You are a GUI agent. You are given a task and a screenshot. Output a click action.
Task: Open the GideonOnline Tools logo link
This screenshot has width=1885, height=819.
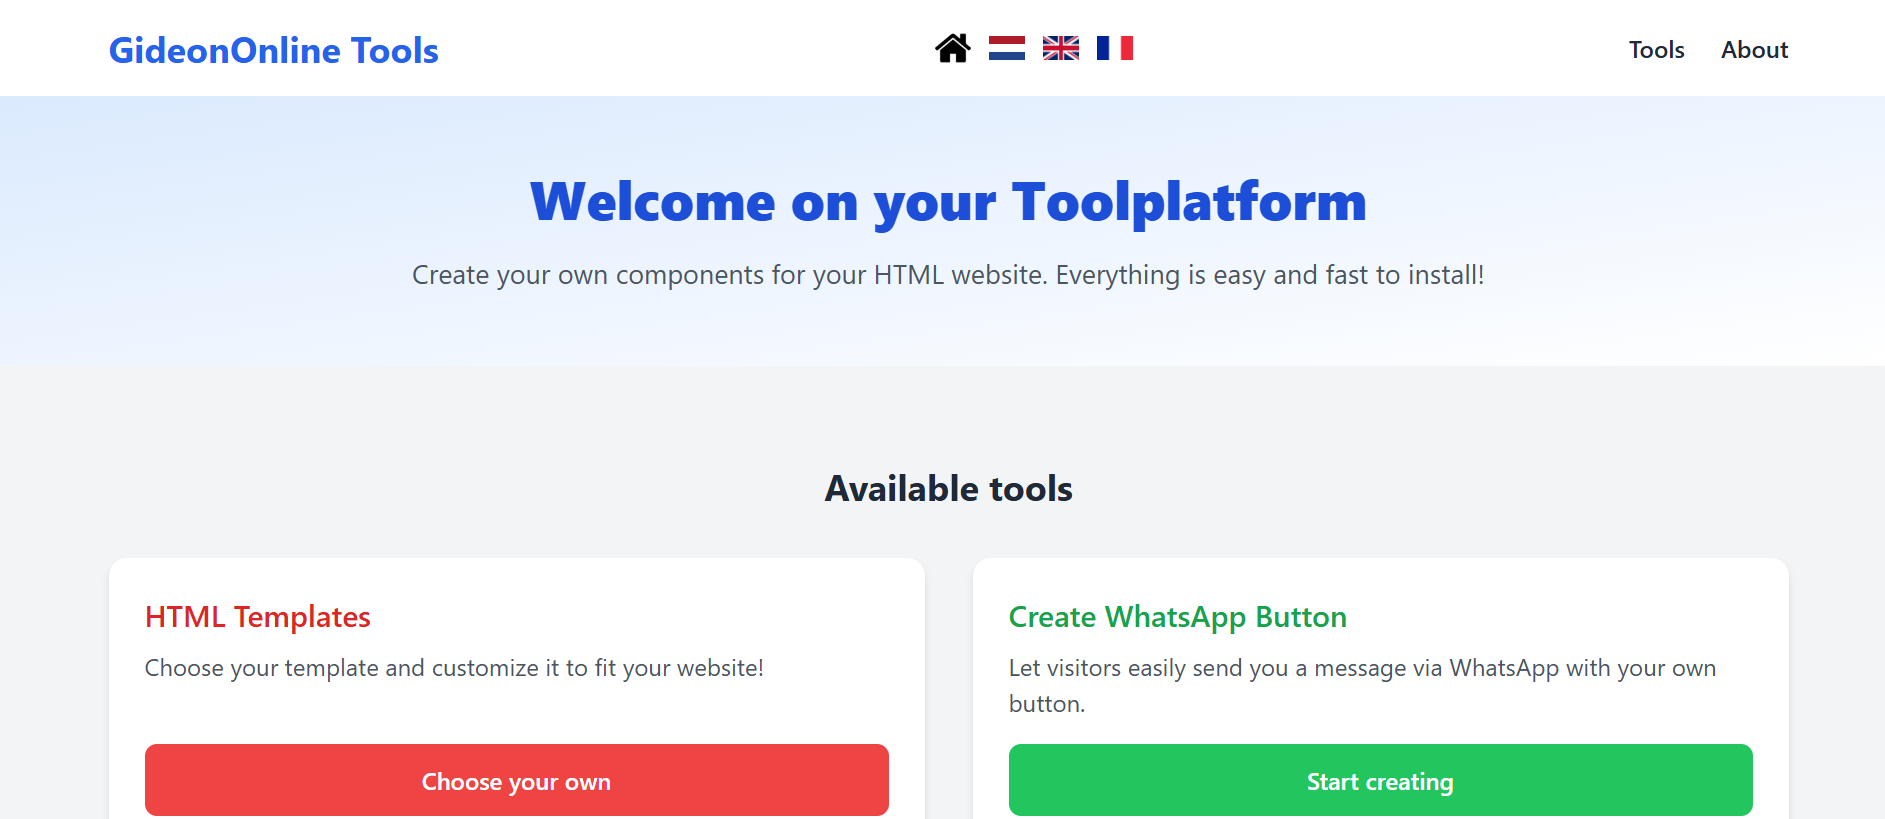(273, 50)
